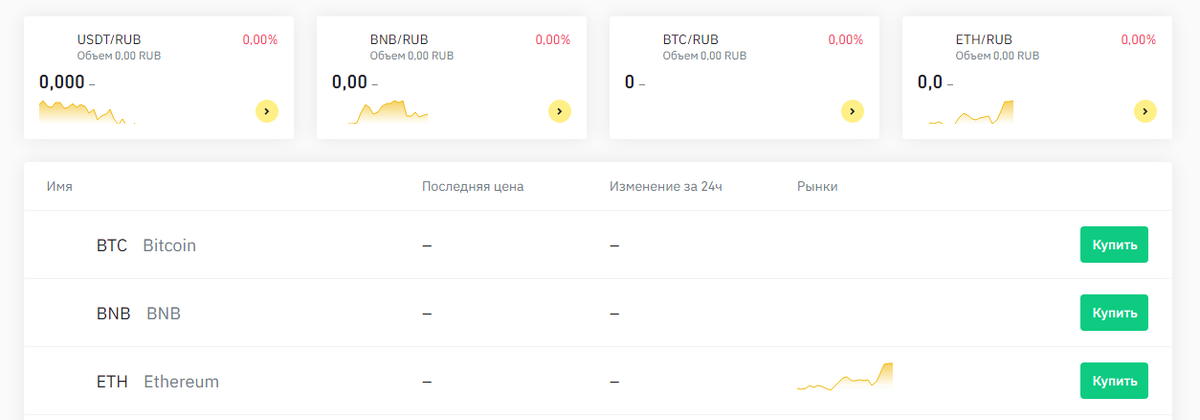This screenshot has width=1200, height=420.
Task: Open the BTC/RUB arrow button
Action: point(852,111)
